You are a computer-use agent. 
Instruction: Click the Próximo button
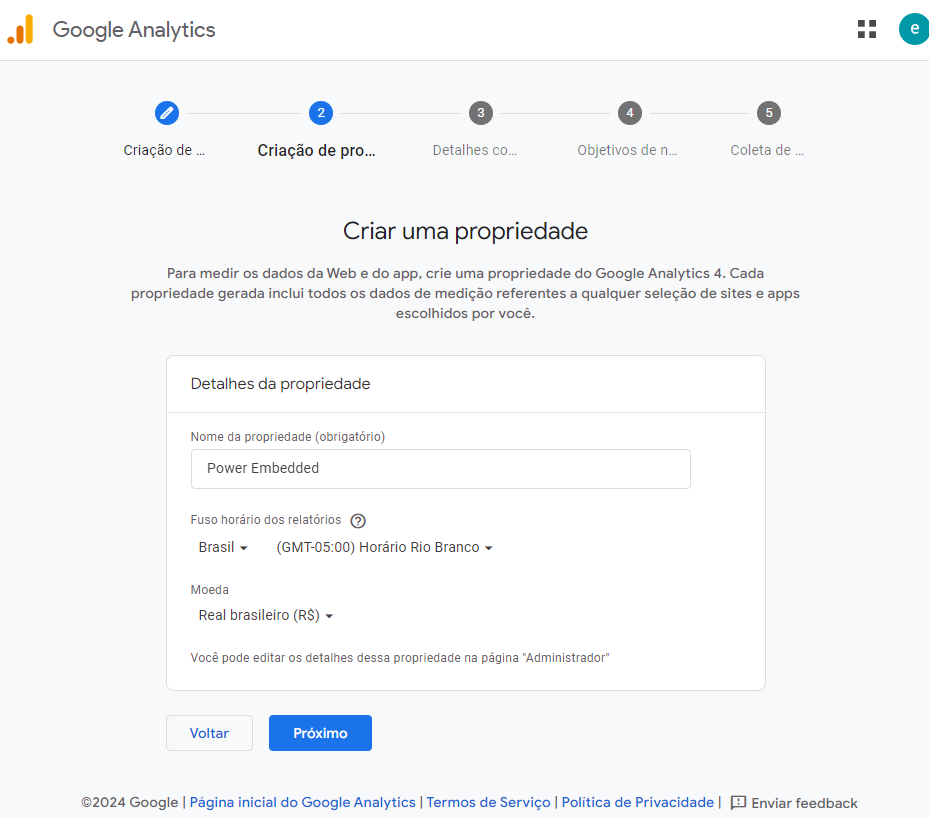pos(320,733)
